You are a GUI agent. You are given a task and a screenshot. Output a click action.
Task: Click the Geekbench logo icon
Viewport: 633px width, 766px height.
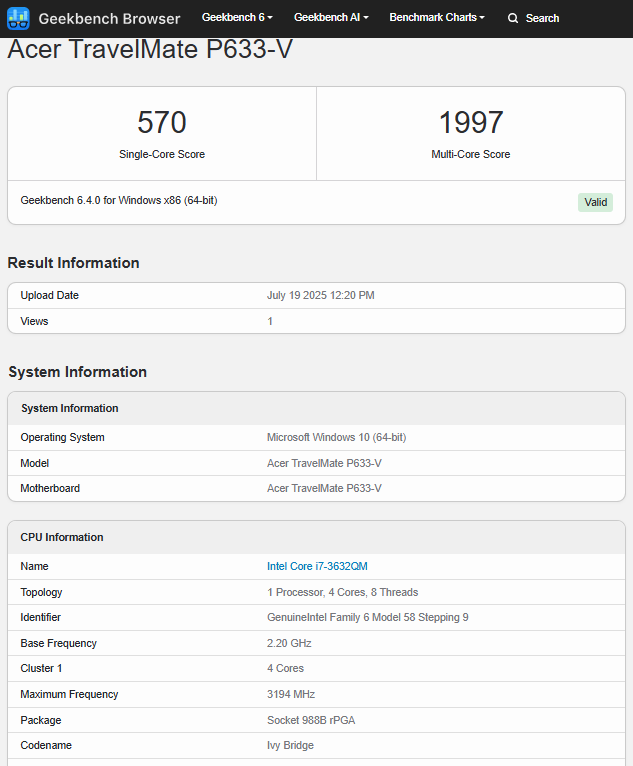click(18, 19)
